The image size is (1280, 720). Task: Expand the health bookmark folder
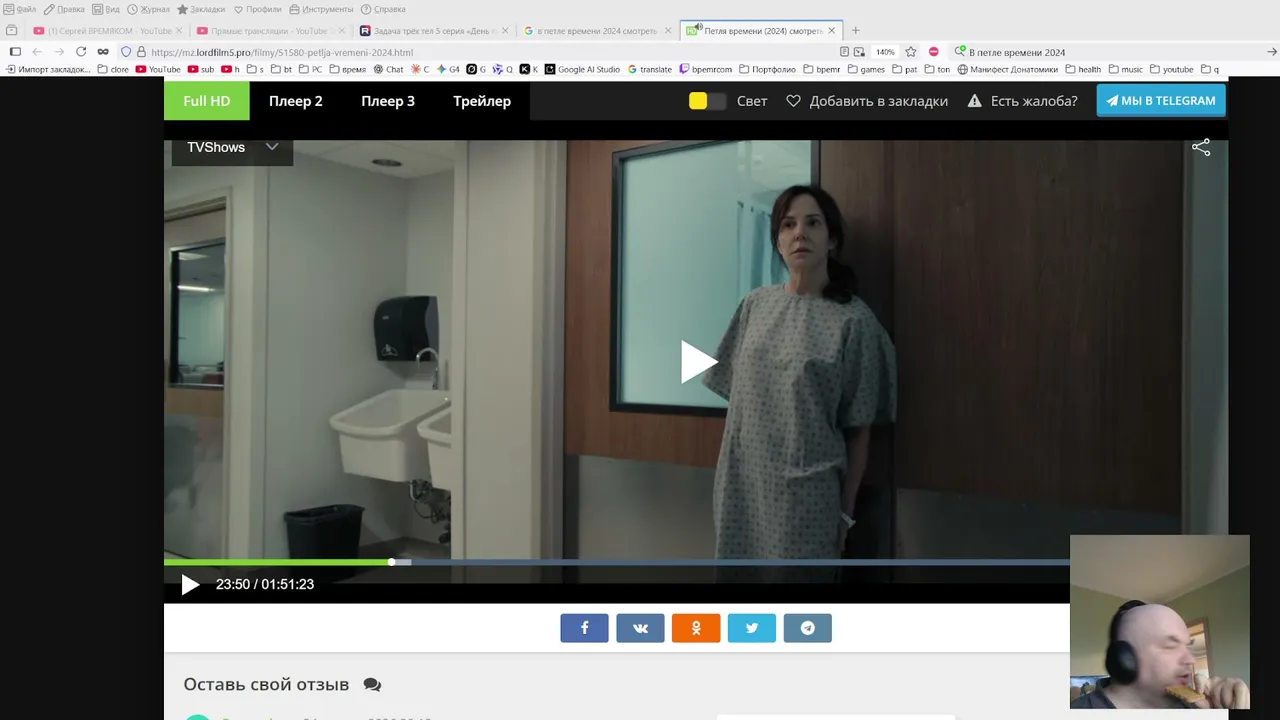[x=1083, y=70]
